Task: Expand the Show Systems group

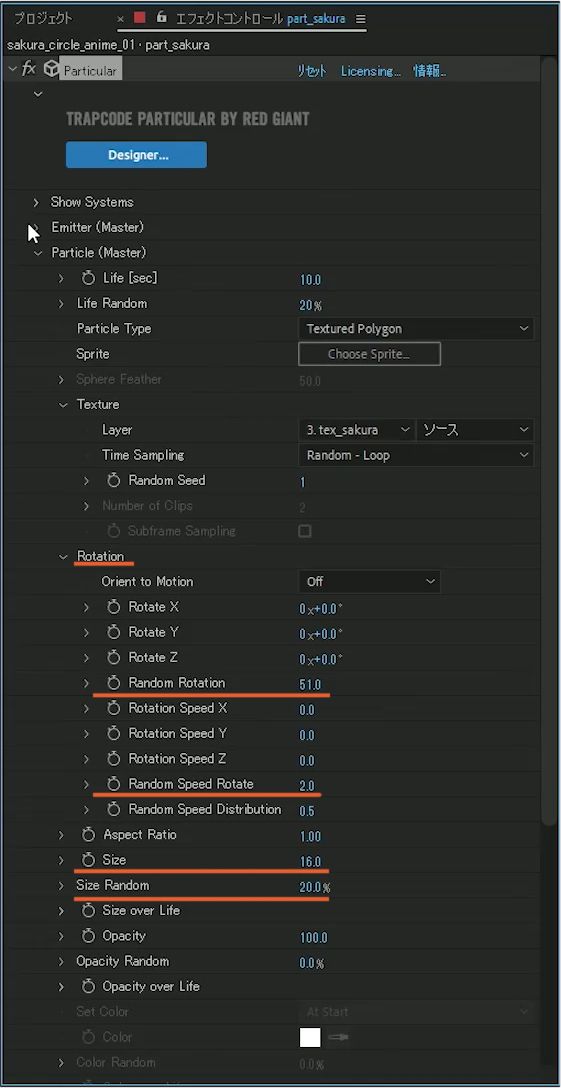Action: pyautogui.click(x=36, y=203)
